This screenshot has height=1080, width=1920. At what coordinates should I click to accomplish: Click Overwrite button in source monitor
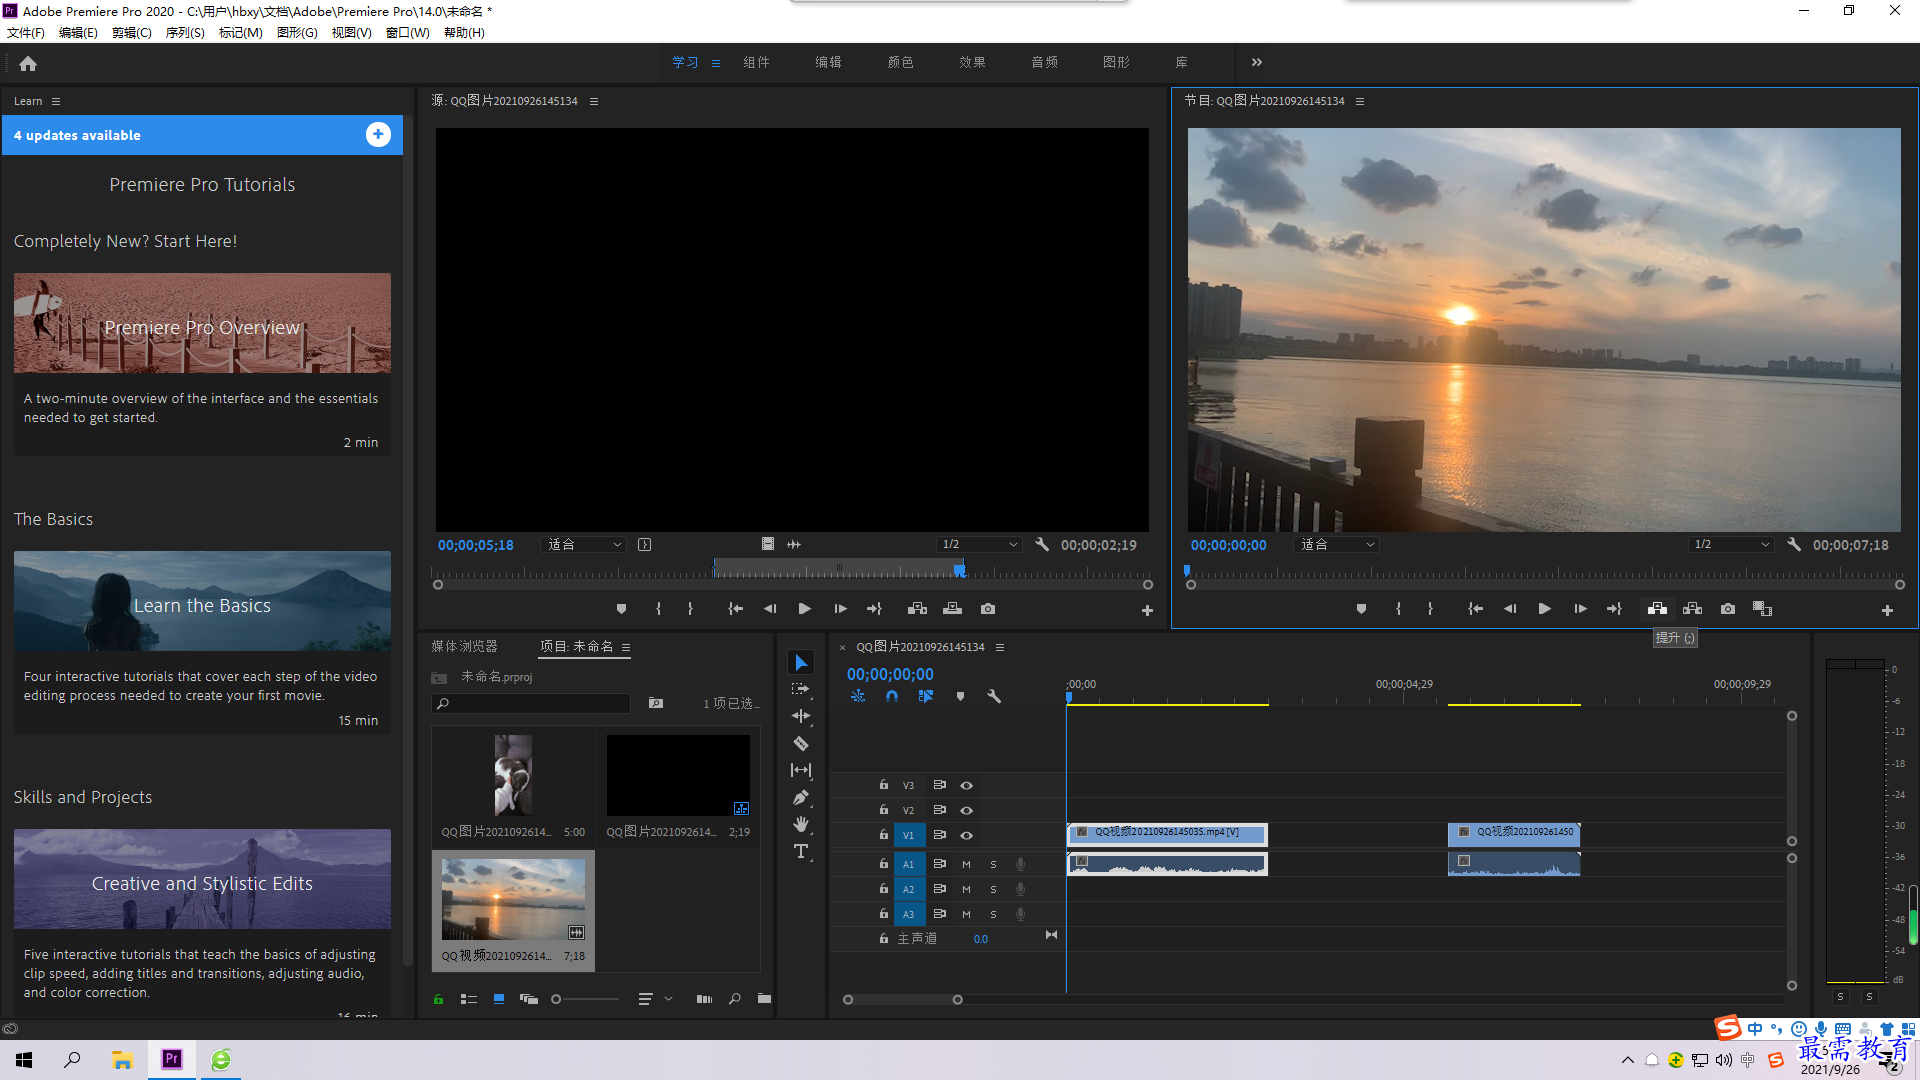[x=952, y=609]
